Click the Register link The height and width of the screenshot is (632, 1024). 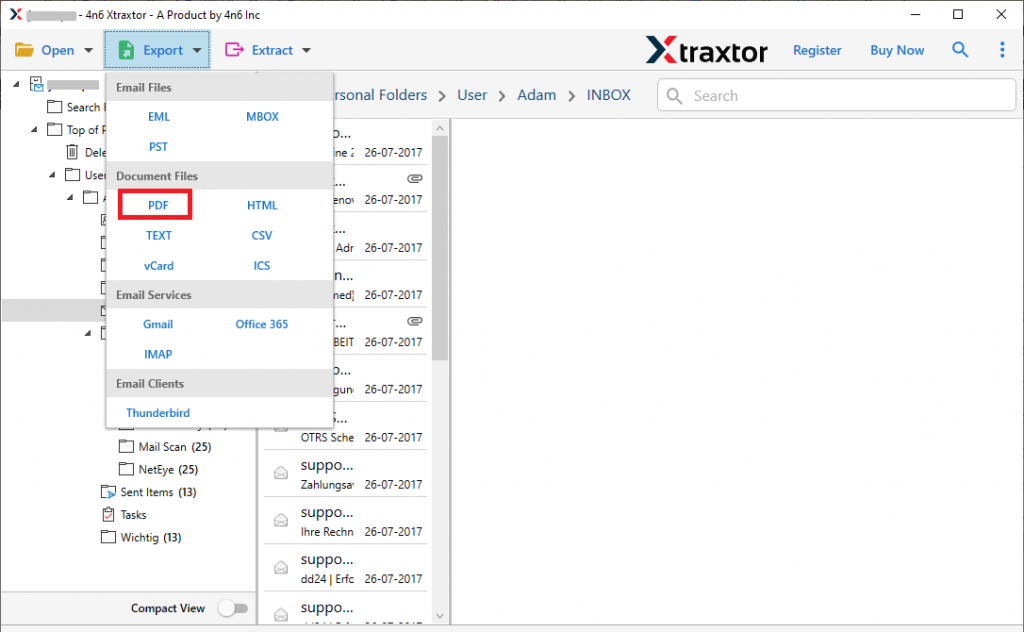(x=817, y=50)
